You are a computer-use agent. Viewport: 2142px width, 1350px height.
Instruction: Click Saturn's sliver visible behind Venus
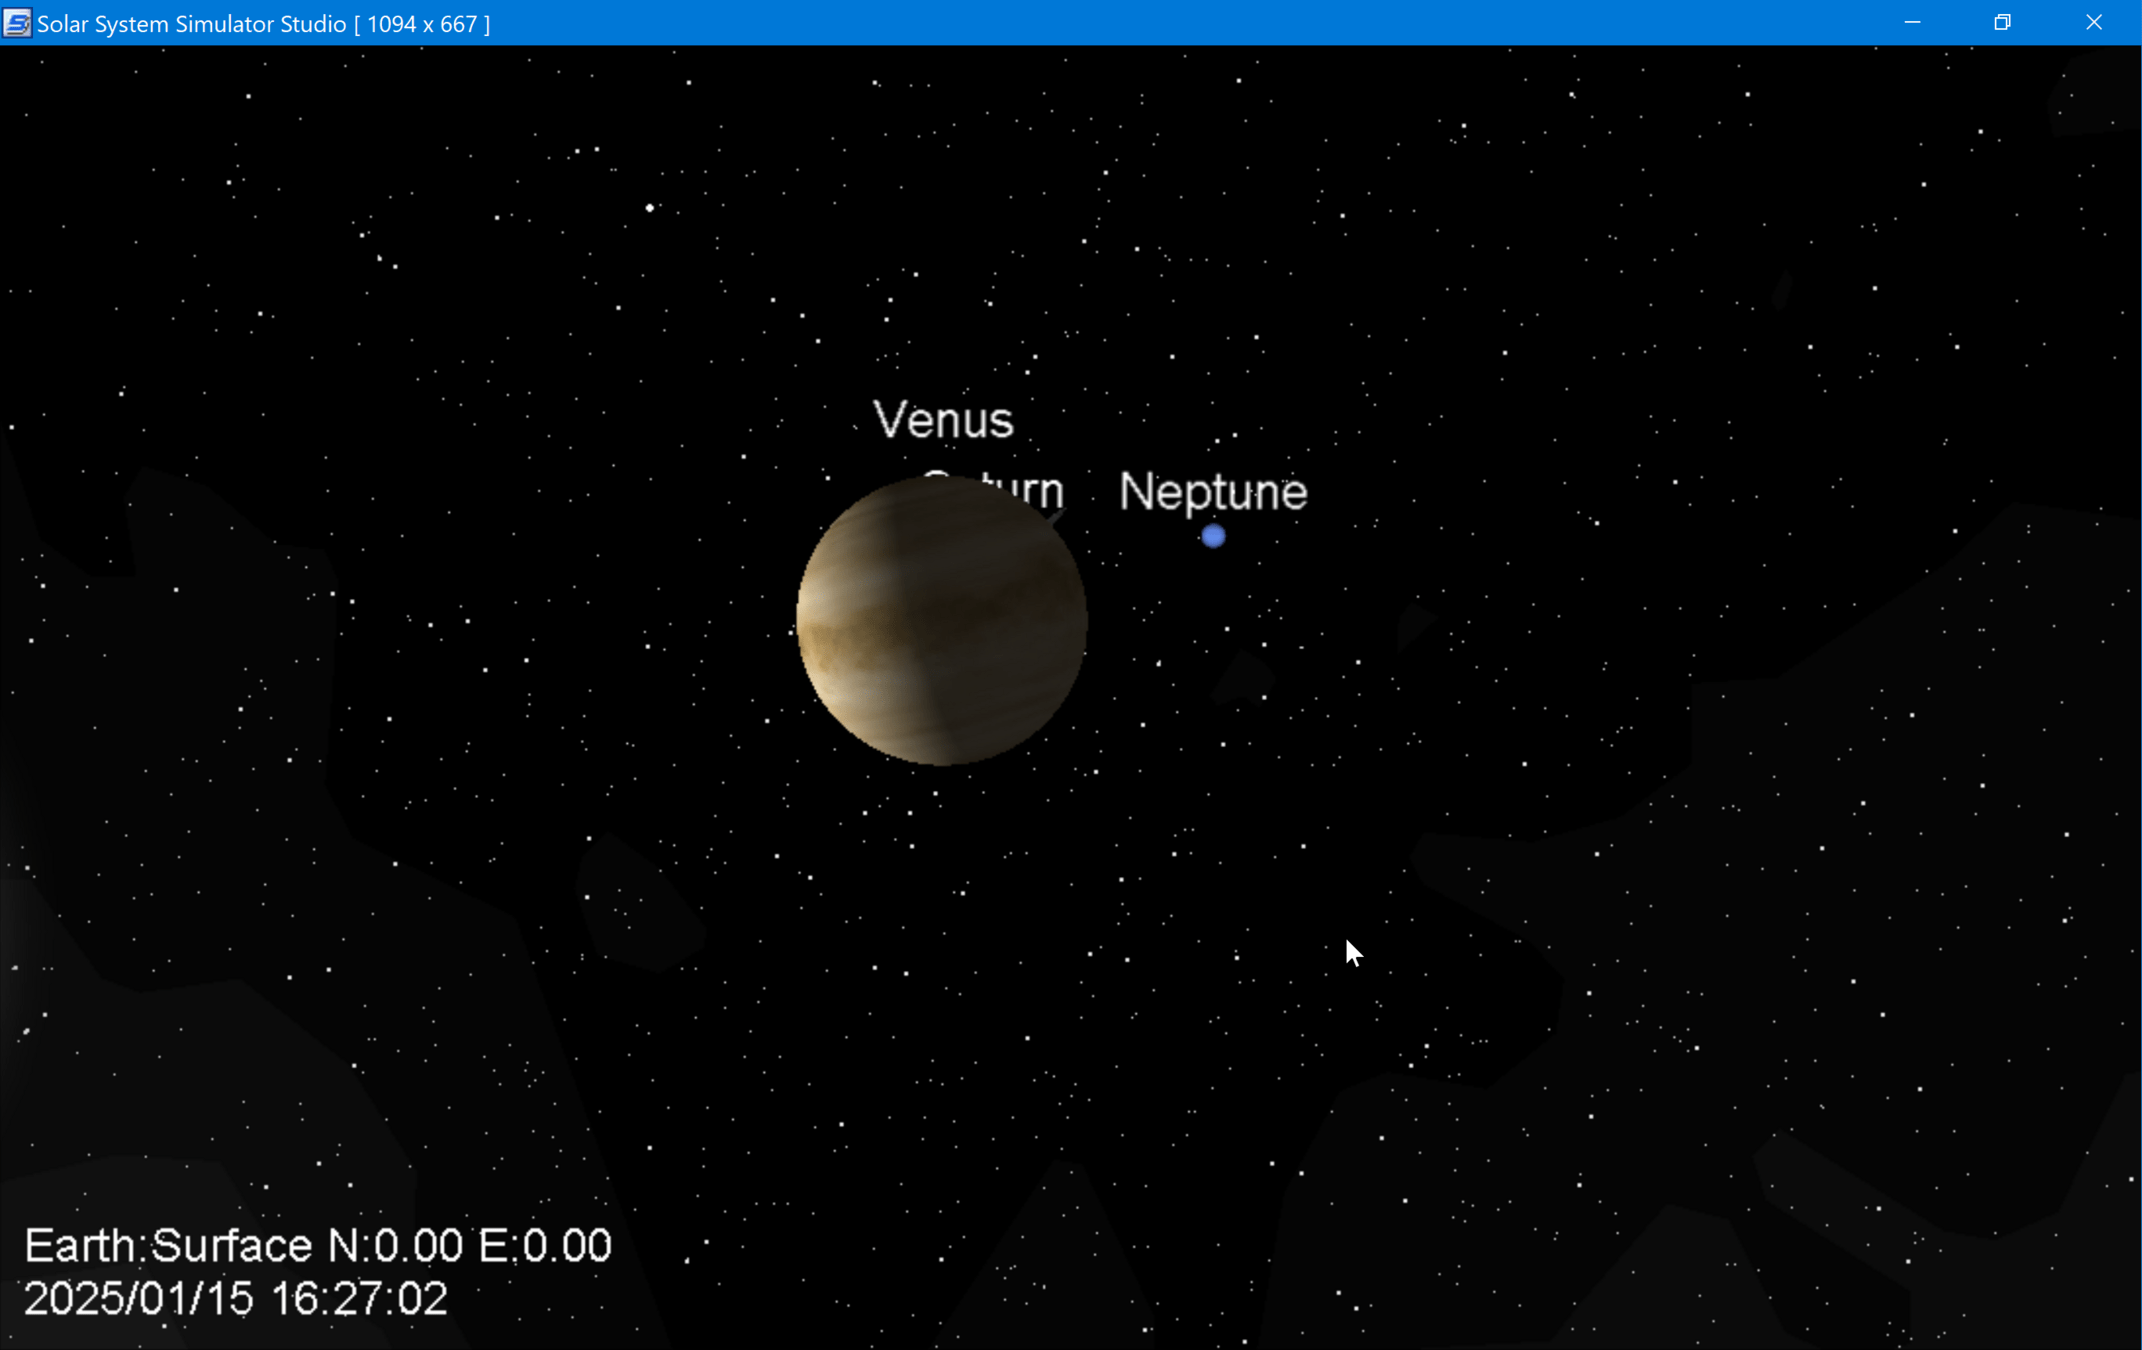(x=1057, y=516)
